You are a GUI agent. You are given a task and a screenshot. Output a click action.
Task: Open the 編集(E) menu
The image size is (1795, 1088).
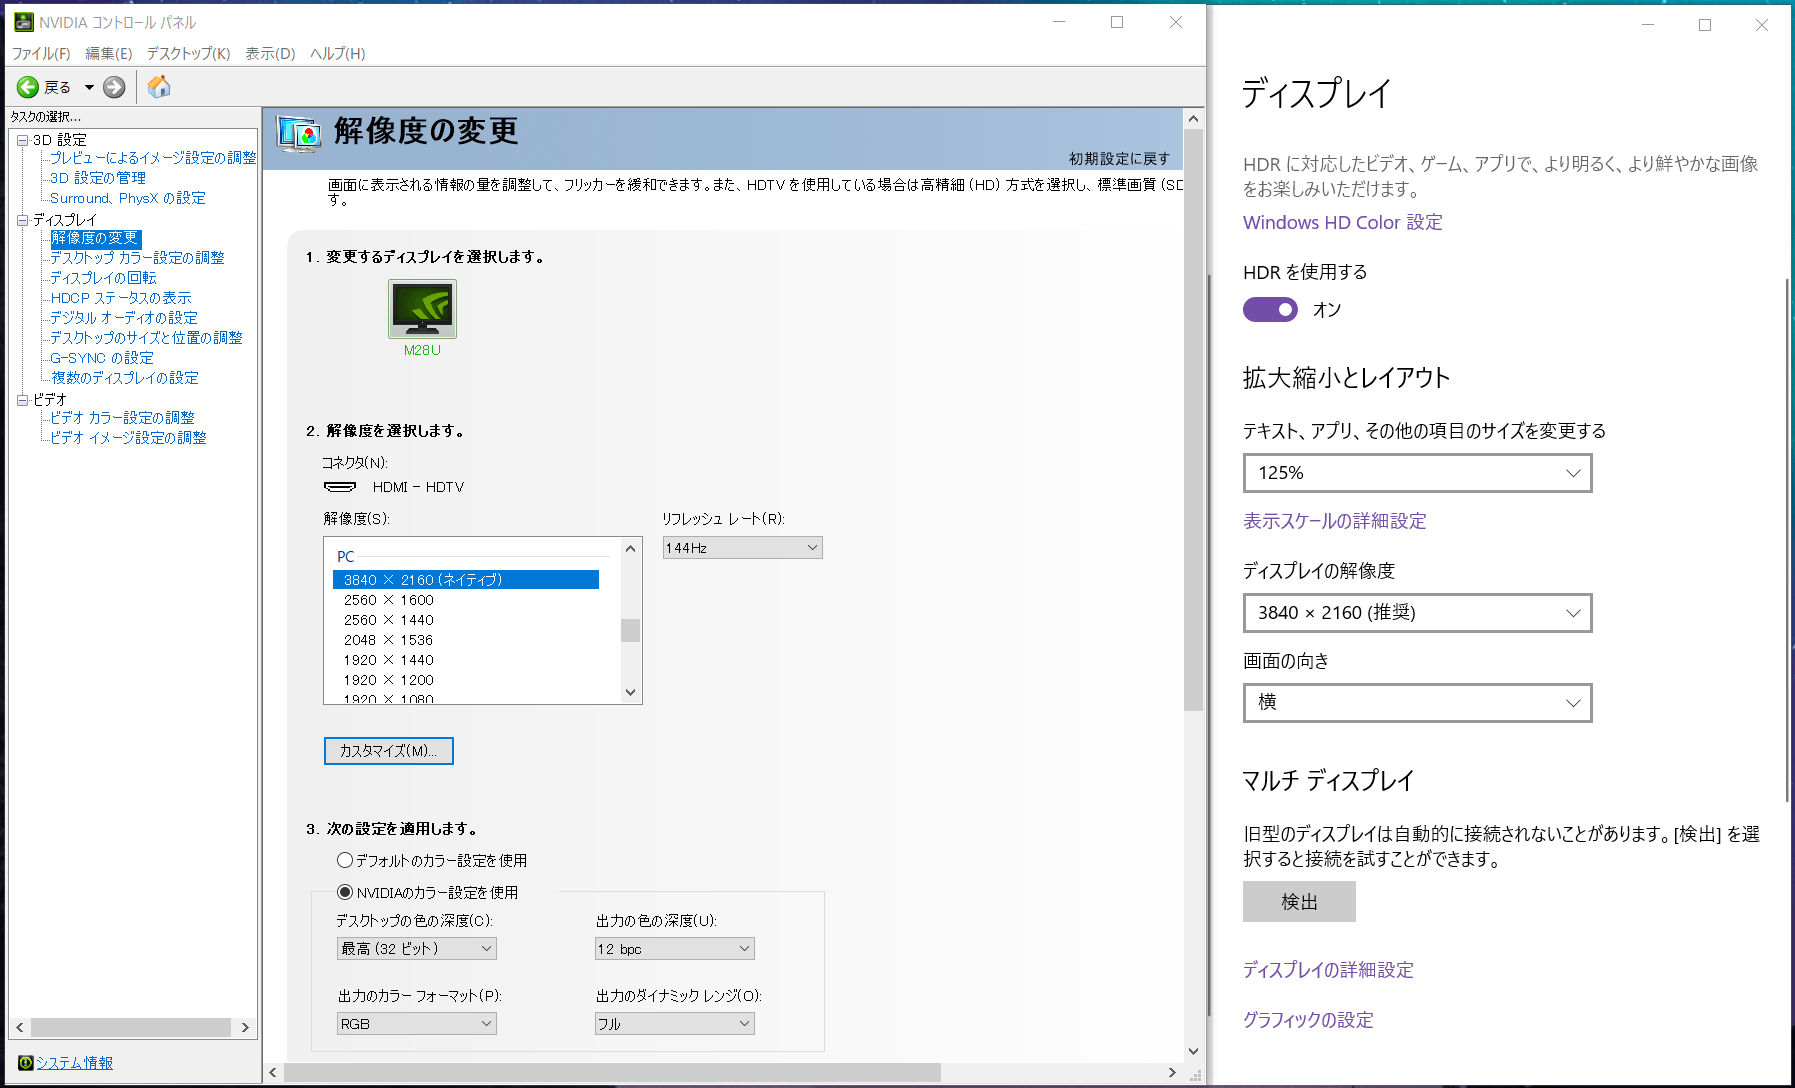pyautogui.click(x=108, y=54)
